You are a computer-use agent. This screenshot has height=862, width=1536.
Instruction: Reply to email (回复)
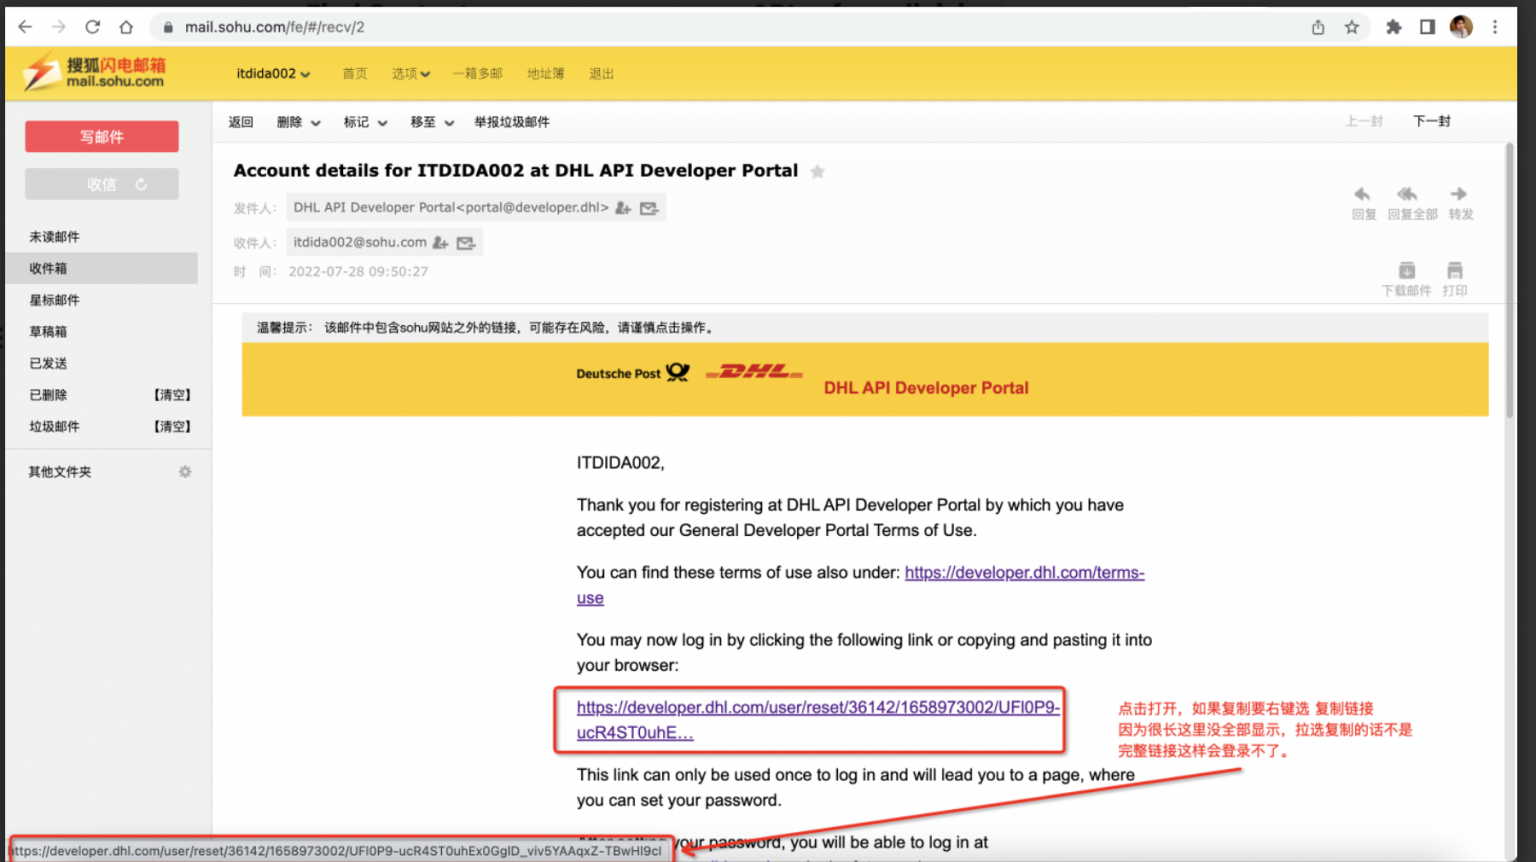pyautogui.click(x=1363, y=203)
